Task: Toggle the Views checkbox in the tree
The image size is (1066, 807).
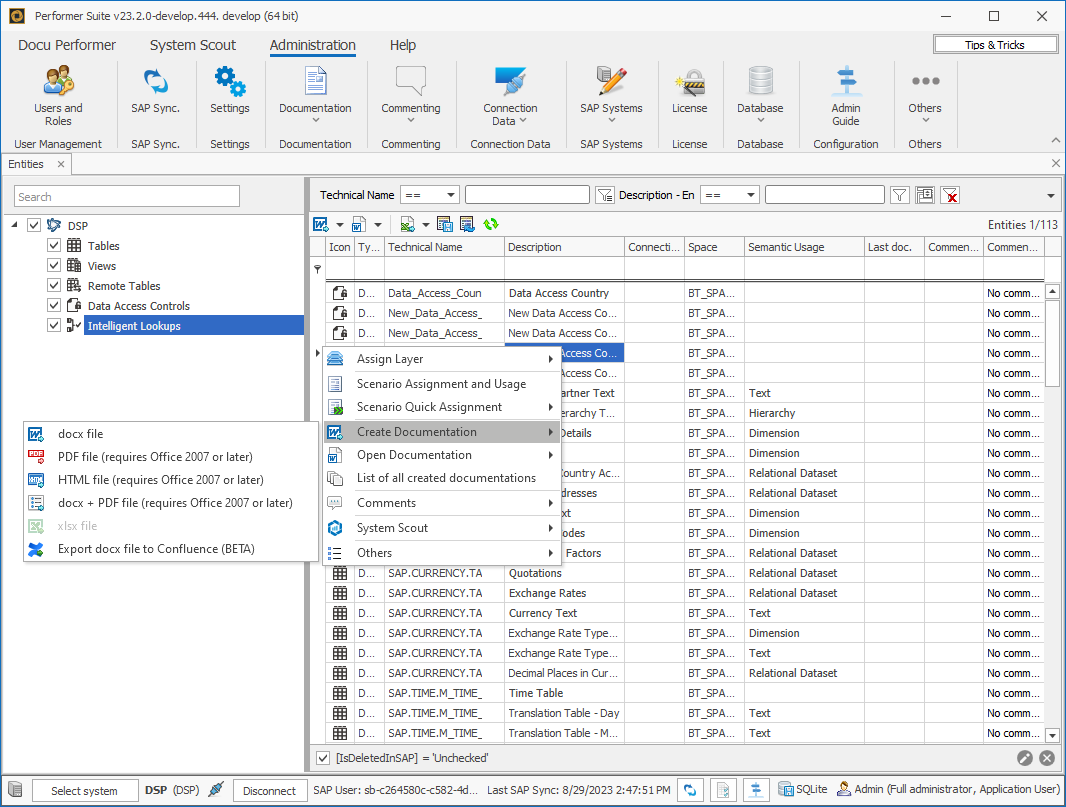Action: coord(54,265)
